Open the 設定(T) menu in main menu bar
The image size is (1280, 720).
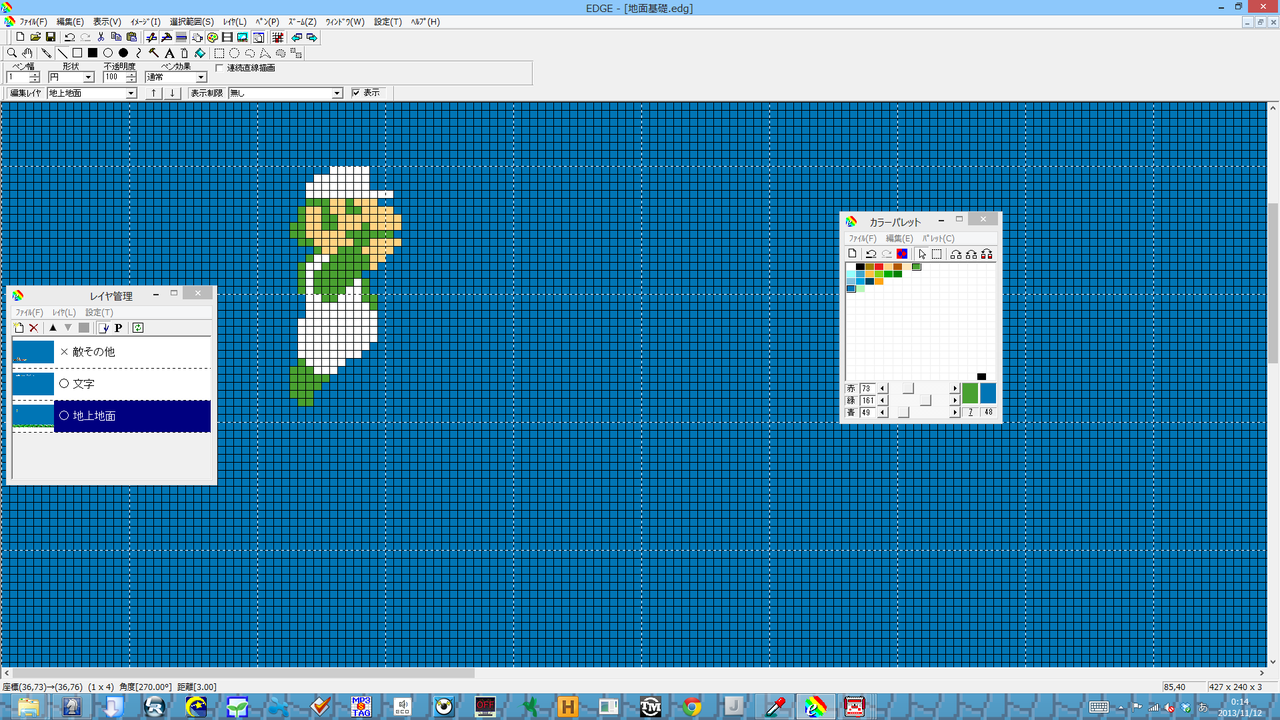(x=388, y=22)
